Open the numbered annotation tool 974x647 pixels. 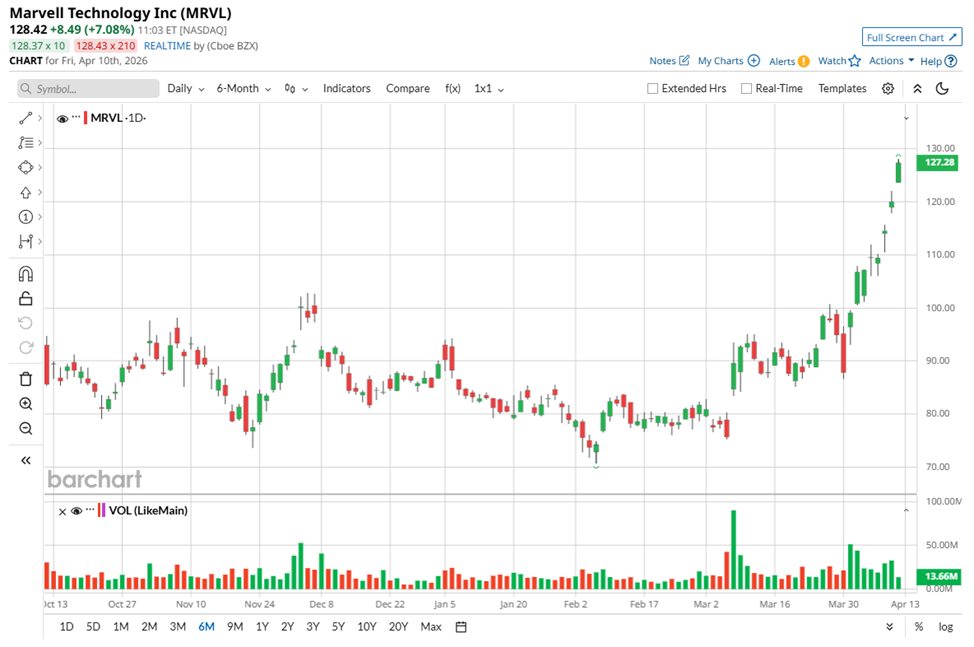click(x=25, y=217)
